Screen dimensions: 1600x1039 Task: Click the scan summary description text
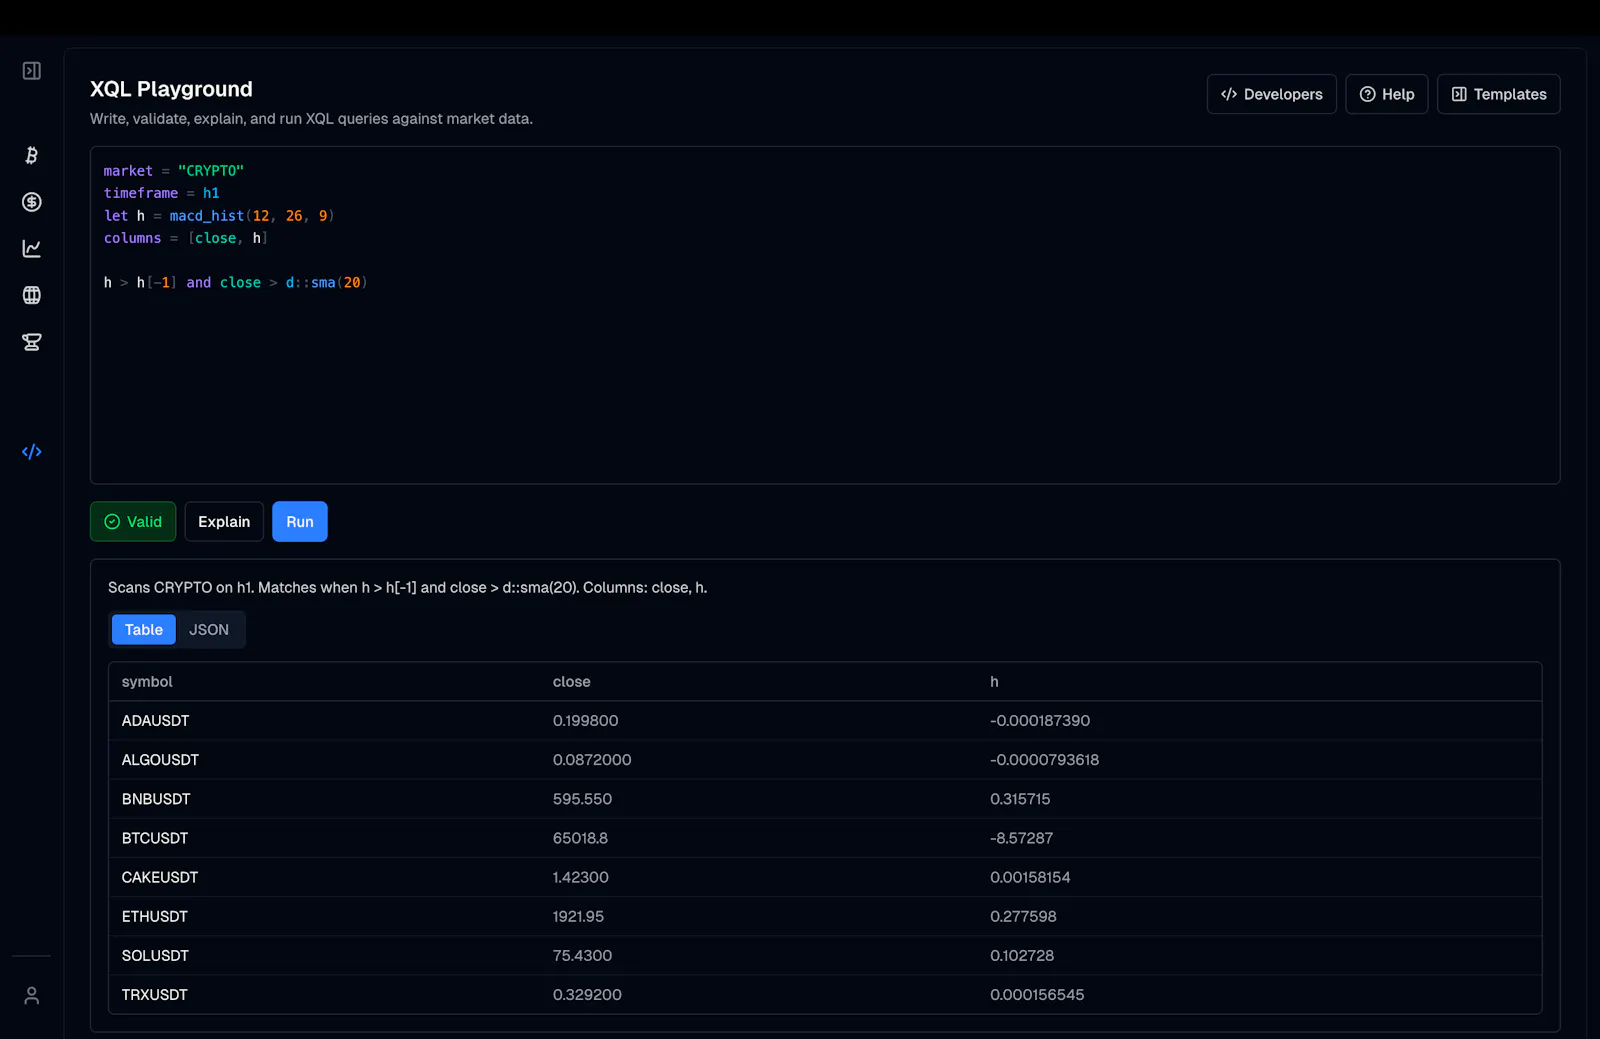[x=407, y=588]
